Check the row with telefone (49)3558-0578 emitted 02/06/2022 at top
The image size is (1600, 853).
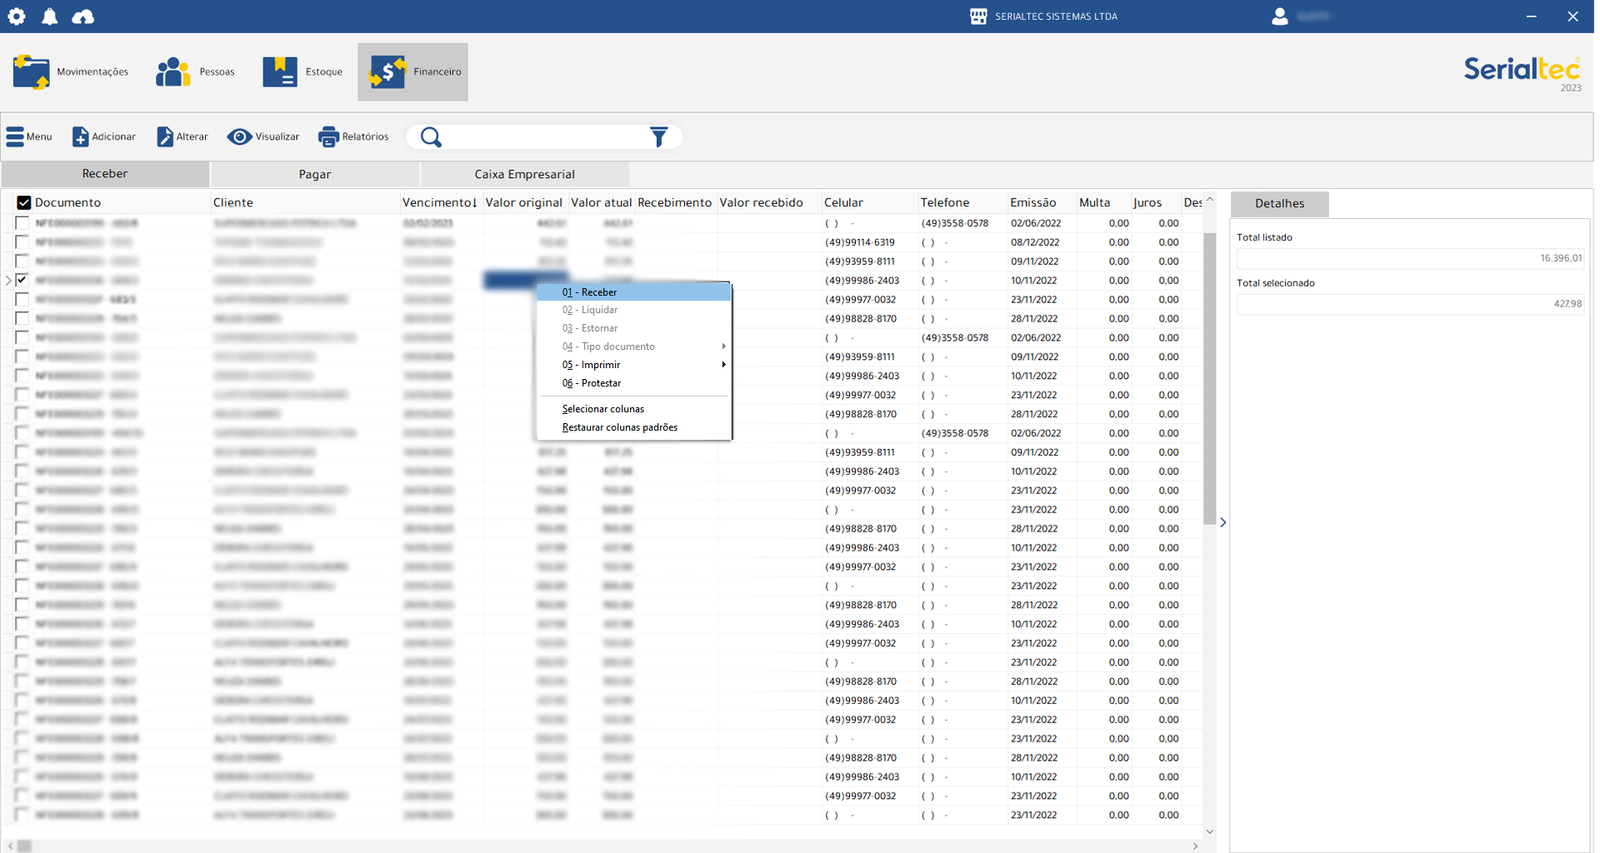point(22,223)
